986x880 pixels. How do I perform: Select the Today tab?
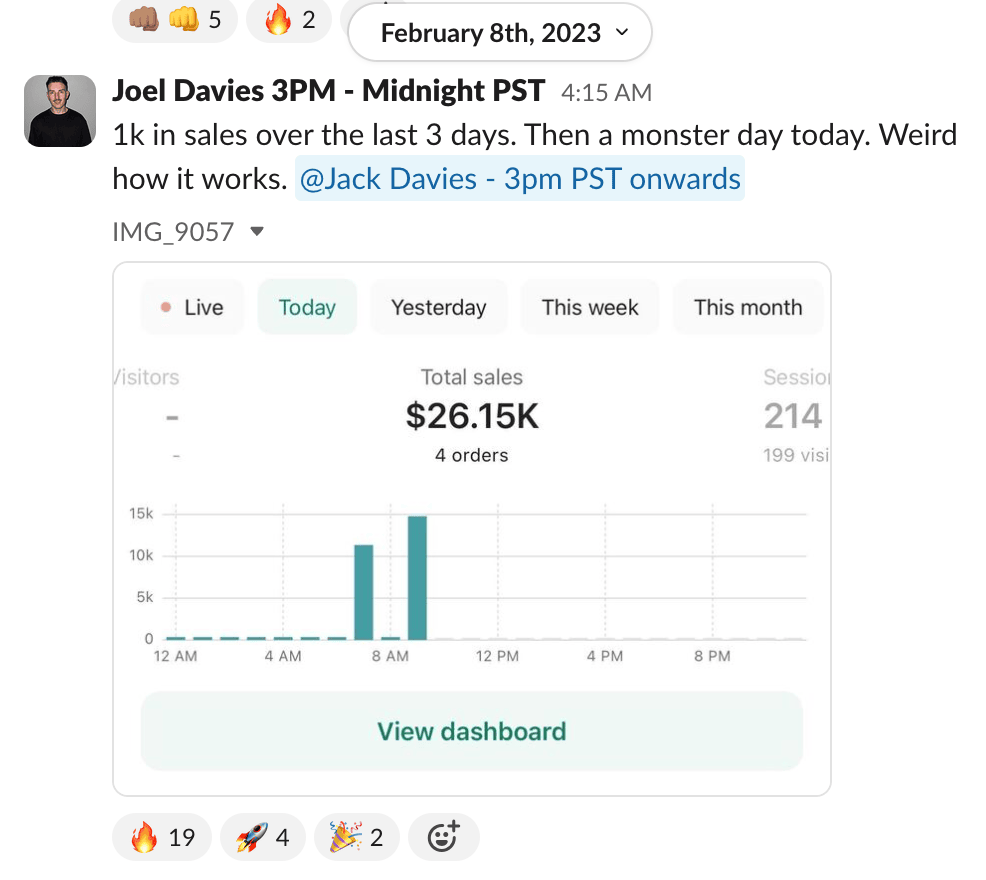307,307
